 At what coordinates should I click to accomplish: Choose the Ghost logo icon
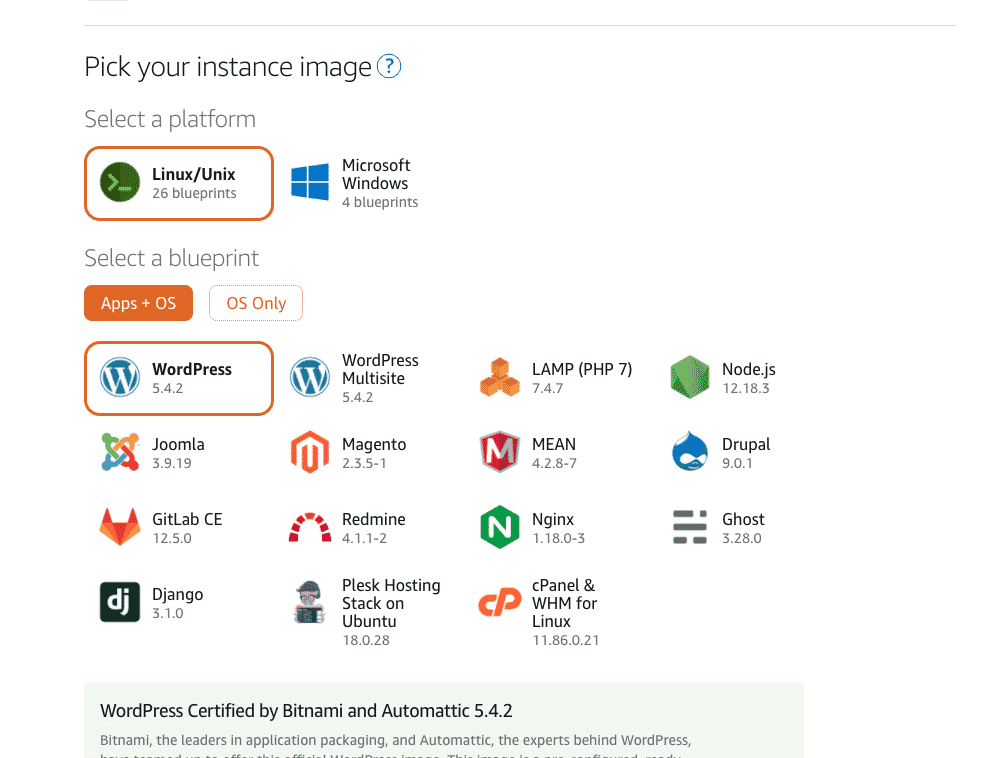coord(690,527)
